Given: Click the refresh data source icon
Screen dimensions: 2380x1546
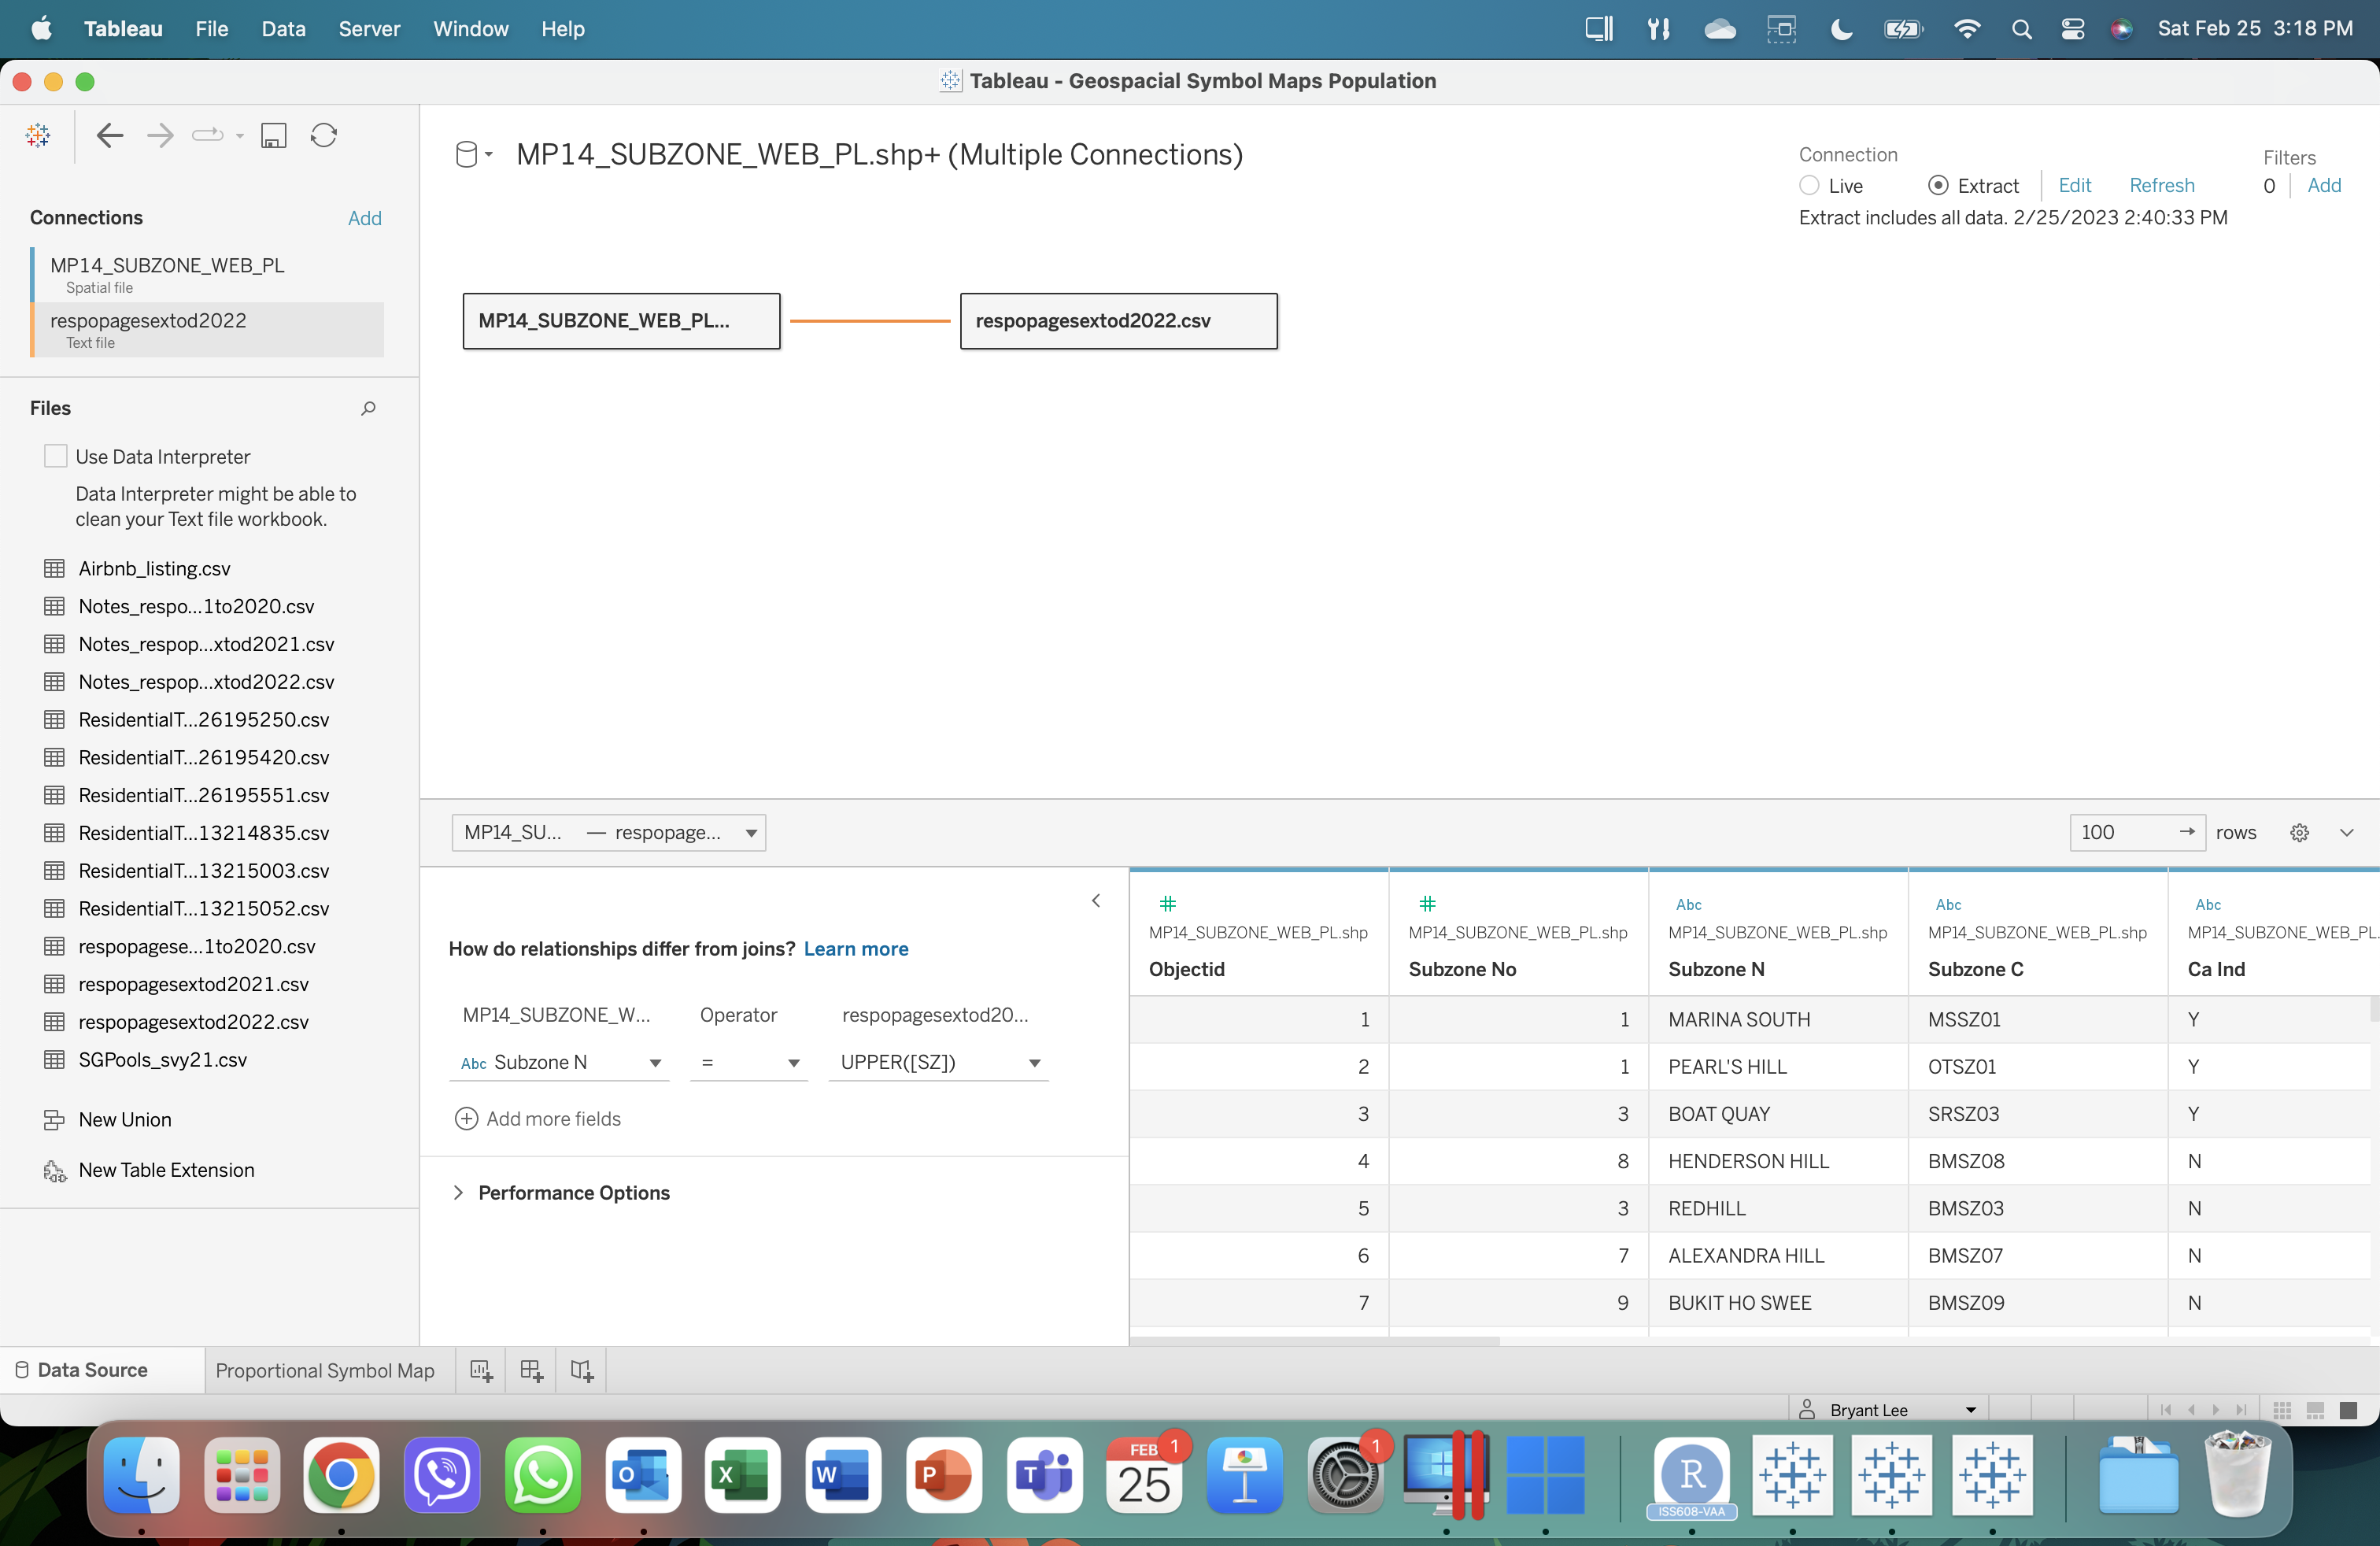Looking at the screenshot, I should tap(323, 135).
